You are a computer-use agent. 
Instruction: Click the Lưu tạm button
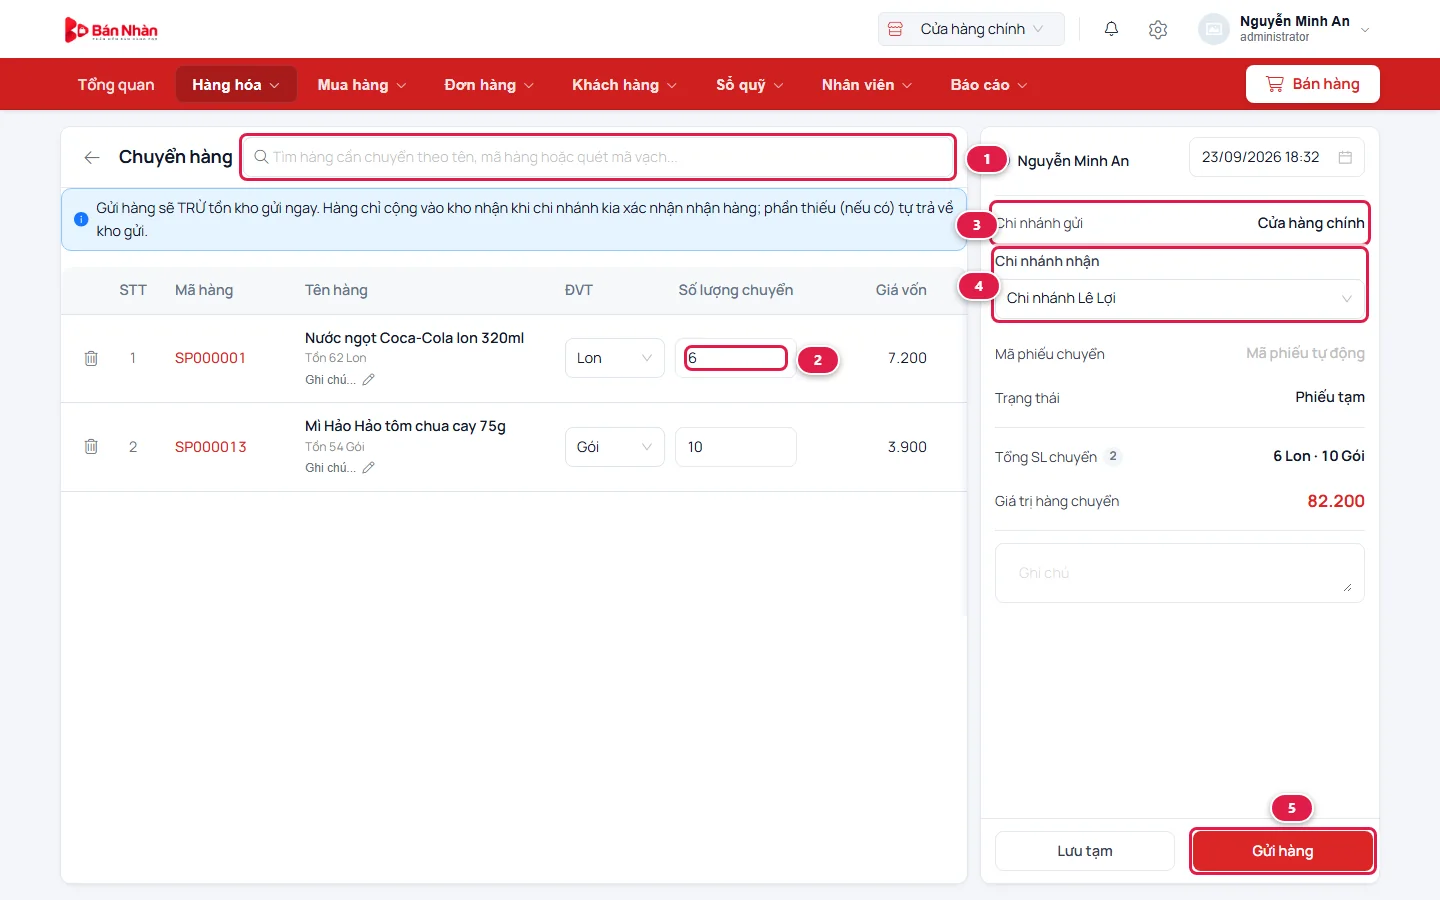(1085, 851)
